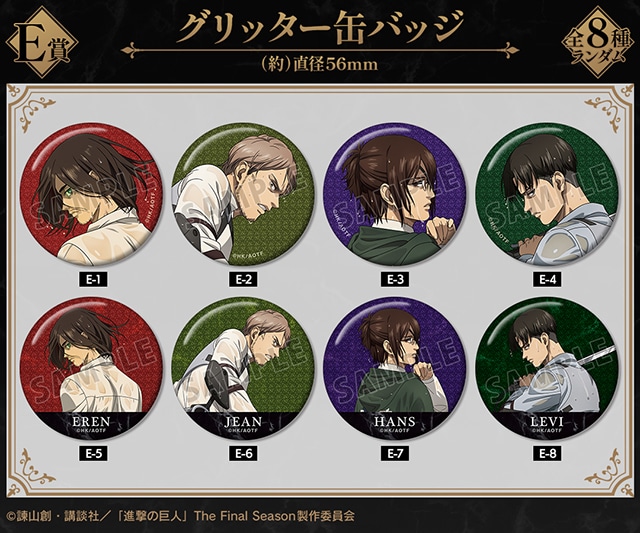Click the E-6 label tag
640x533 pixels.
click(x=244, y=453)
